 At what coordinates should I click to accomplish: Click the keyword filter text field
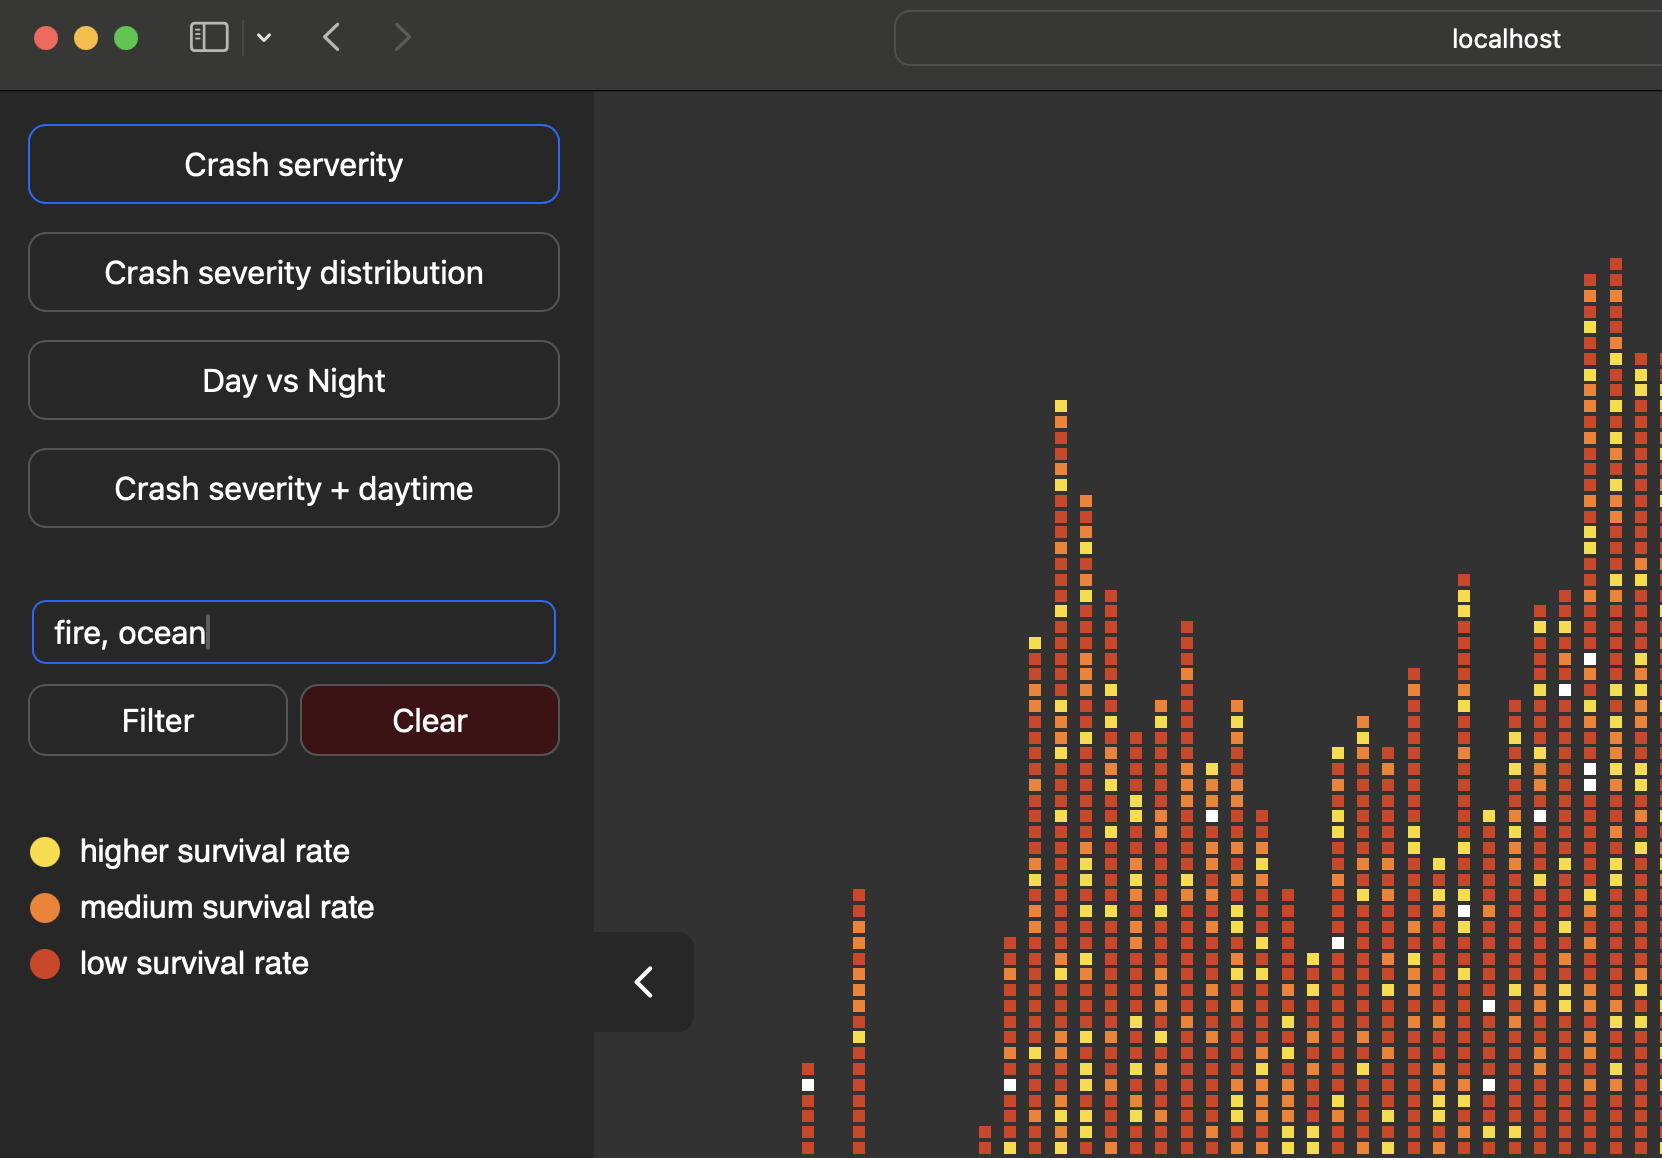293,632
